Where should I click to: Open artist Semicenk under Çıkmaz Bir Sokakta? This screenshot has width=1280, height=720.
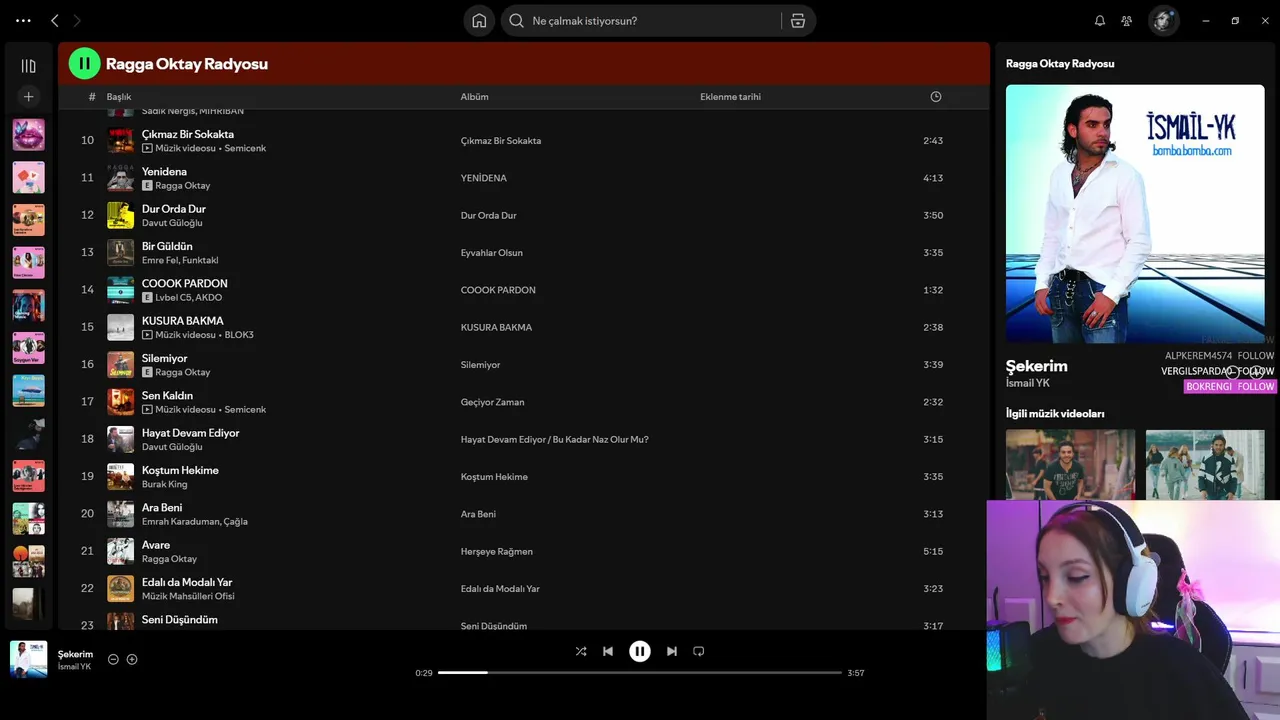click(x=245, y=148)
